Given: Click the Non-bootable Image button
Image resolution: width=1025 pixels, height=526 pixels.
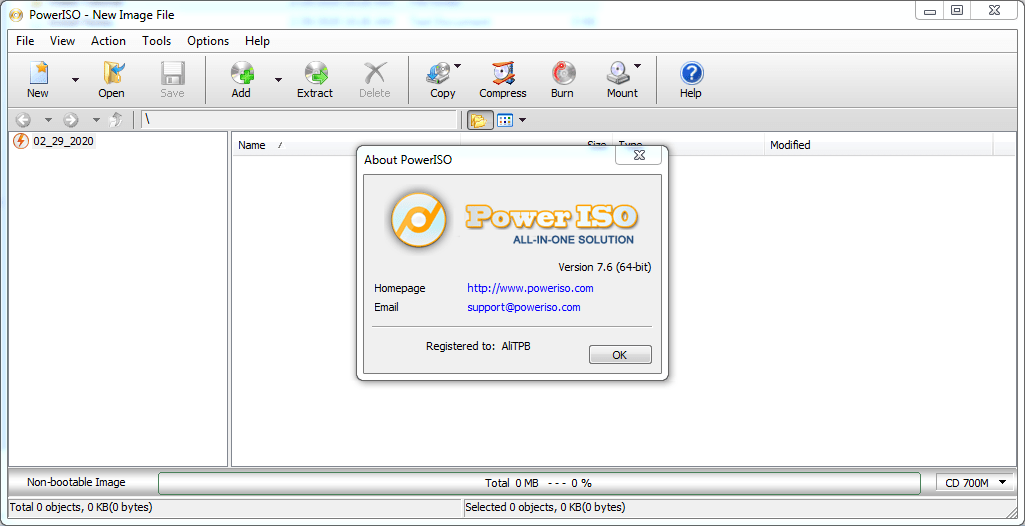Looking at the screenshot, I should pos(76,483).
